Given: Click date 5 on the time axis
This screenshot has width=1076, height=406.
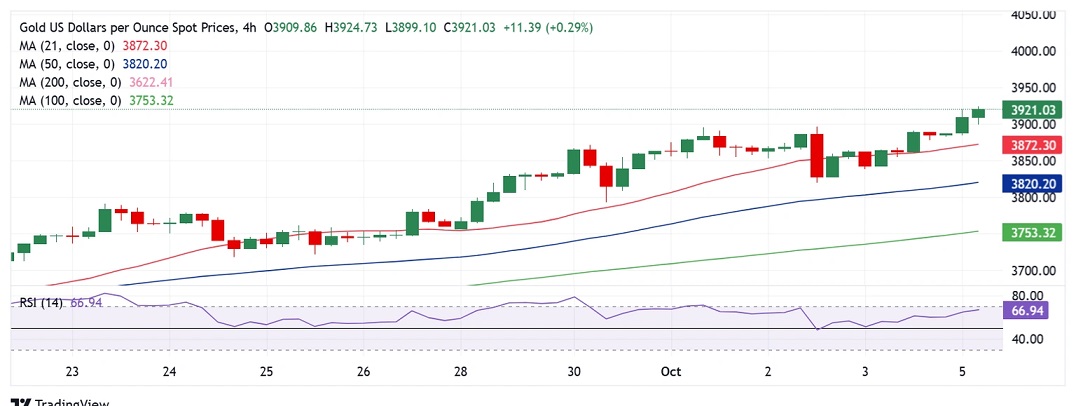Looking at the screenshot, I should [962, 372].
